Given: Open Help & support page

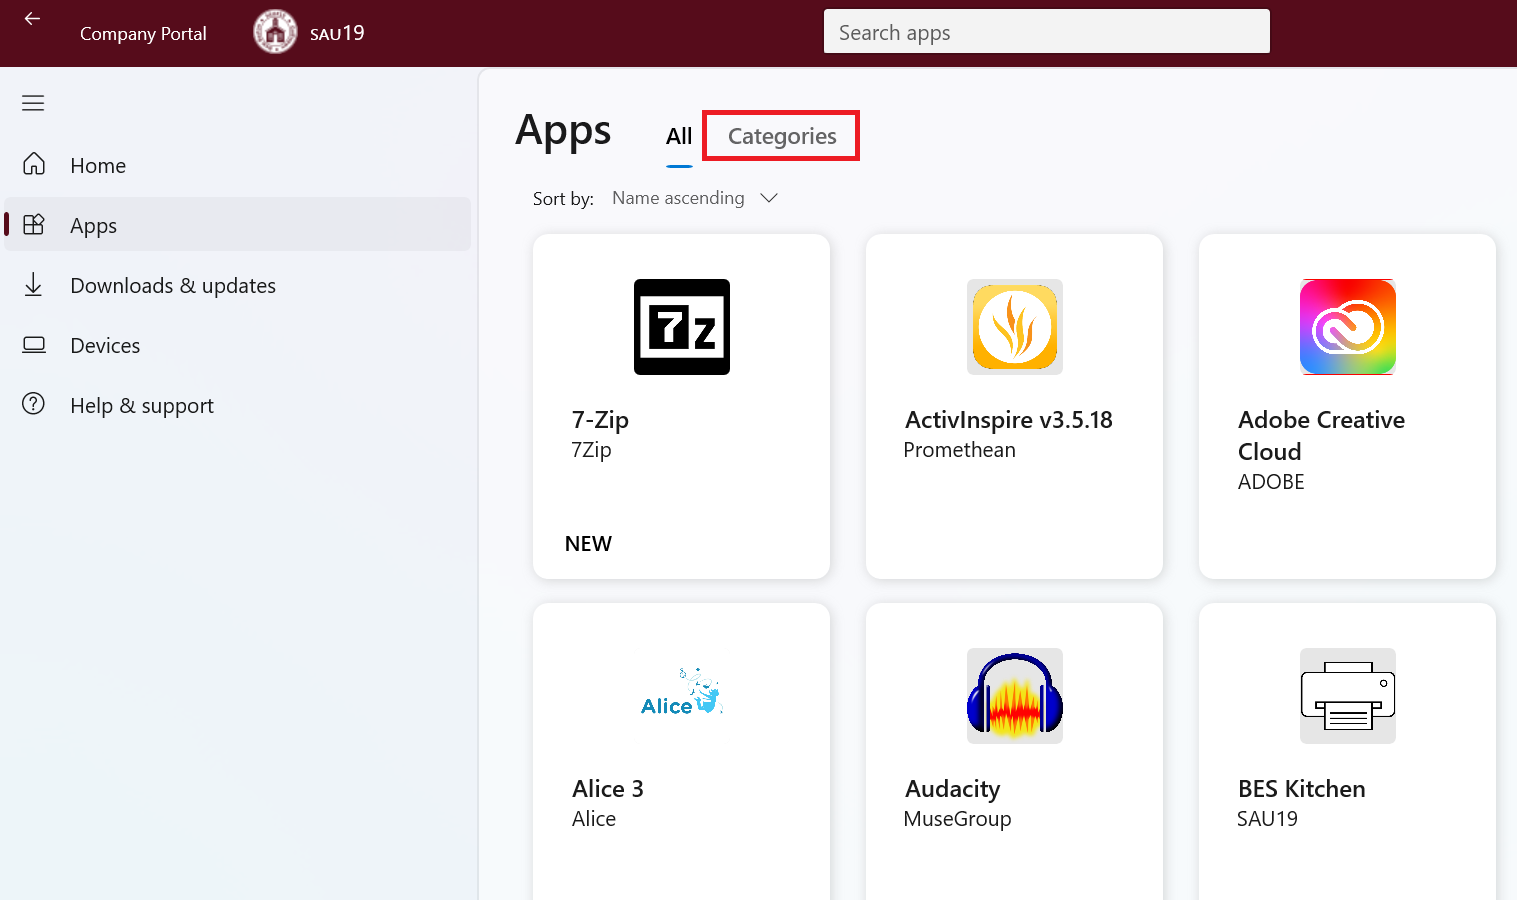Looking at the screenshot, I should [238, 405].
